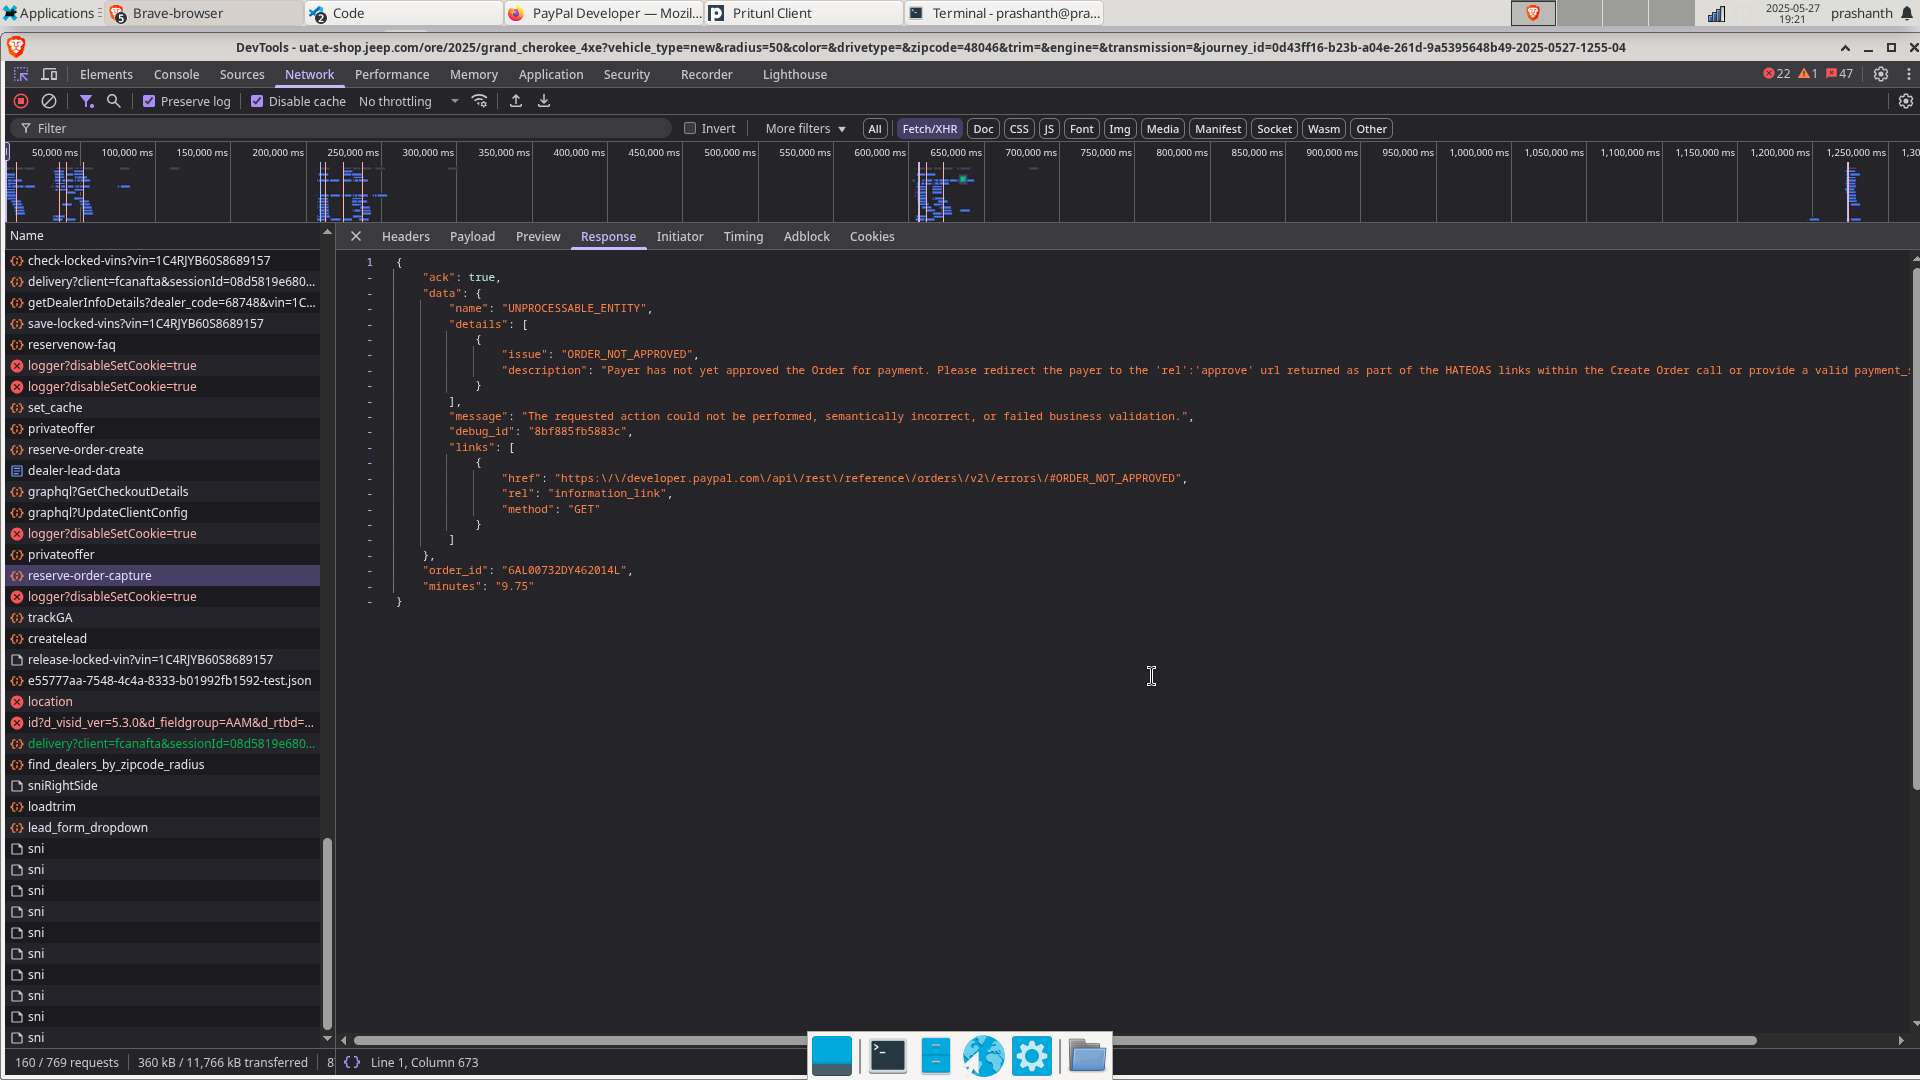Switch to the Console panel tab
The height and width of the screenshot is (1080, 1920).
click(176, 74)
